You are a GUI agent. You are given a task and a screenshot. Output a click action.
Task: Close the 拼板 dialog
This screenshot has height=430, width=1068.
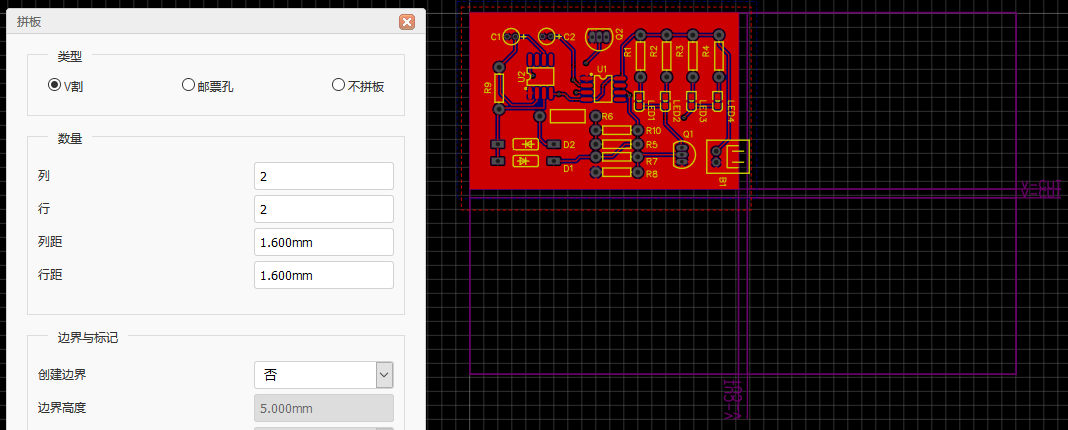click(x=407, y=22)
